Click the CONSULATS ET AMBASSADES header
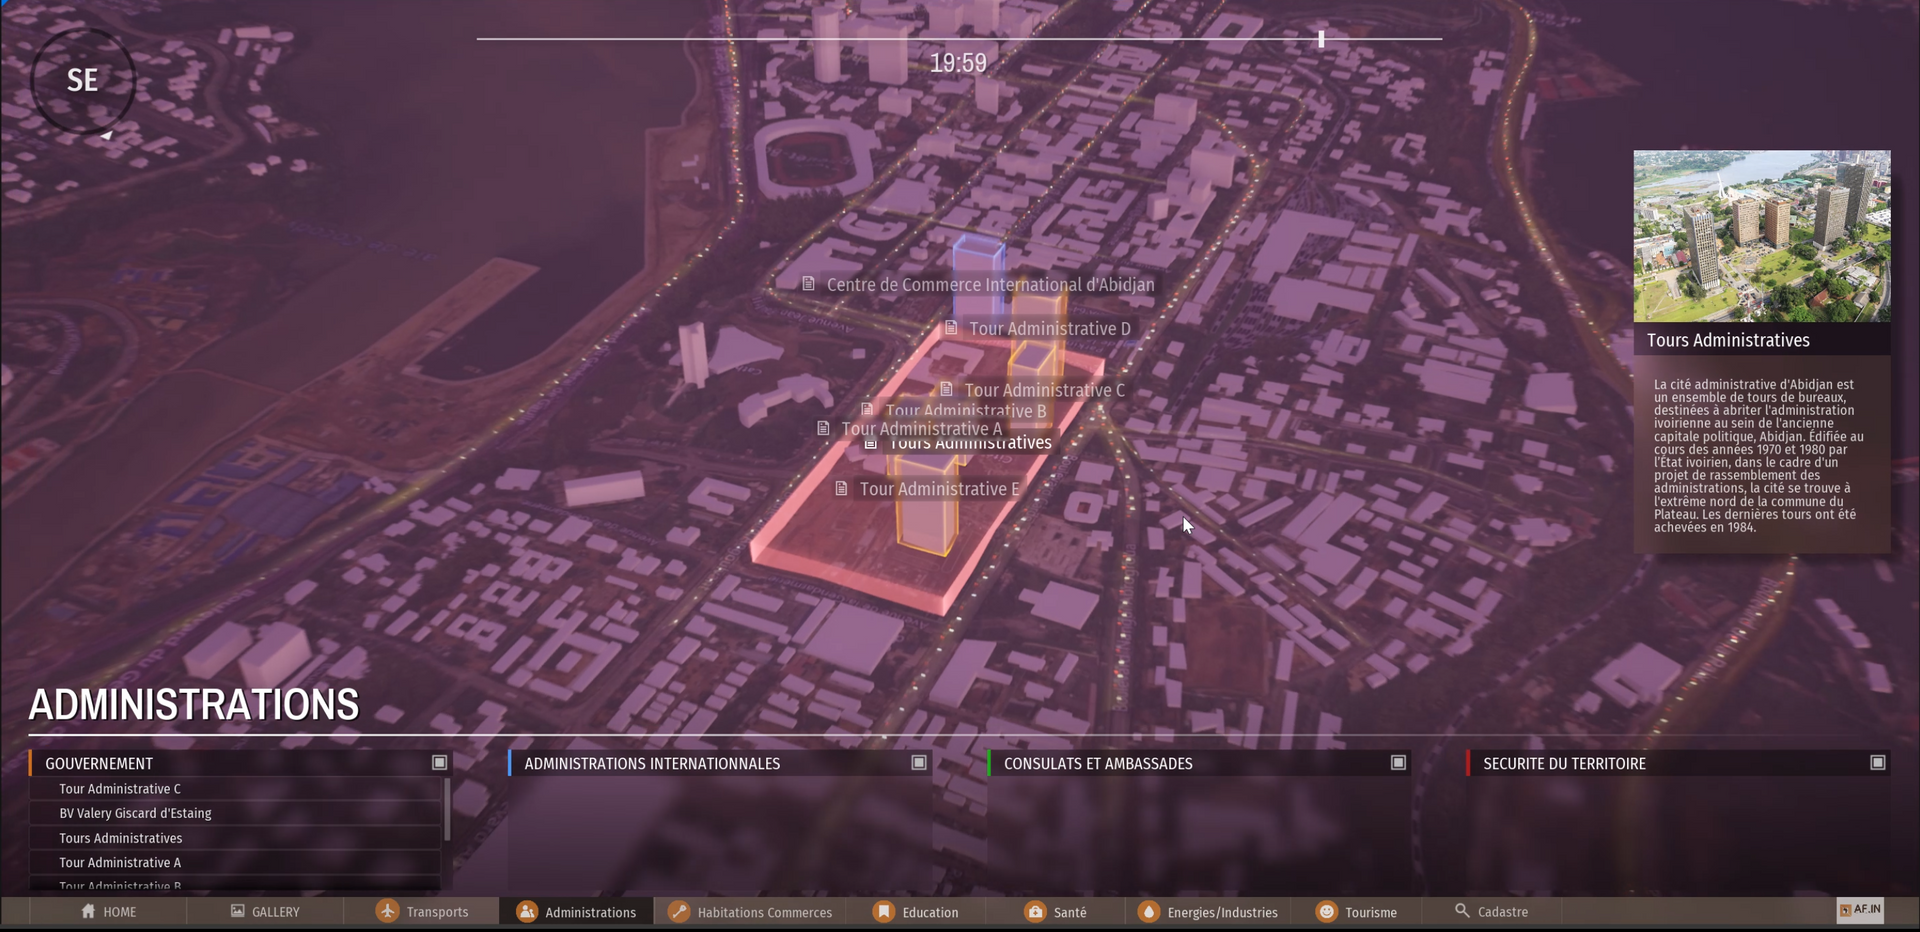1920x932 pixels. pos(1199,763)
